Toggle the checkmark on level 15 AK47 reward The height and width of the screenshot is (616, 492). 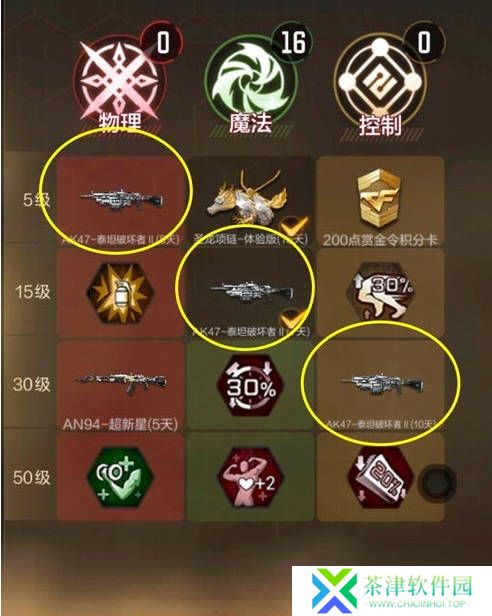point(295,317)
